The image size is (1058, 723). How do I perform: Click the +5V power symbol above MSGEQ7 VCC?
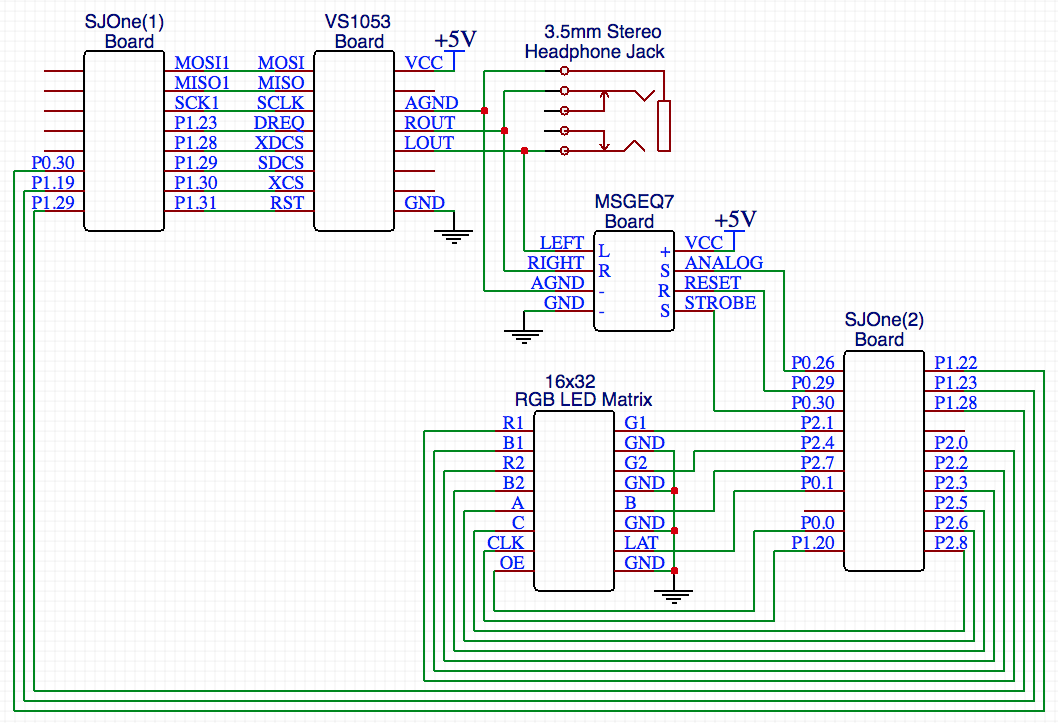pyautogui.click(x=735, y=229)
